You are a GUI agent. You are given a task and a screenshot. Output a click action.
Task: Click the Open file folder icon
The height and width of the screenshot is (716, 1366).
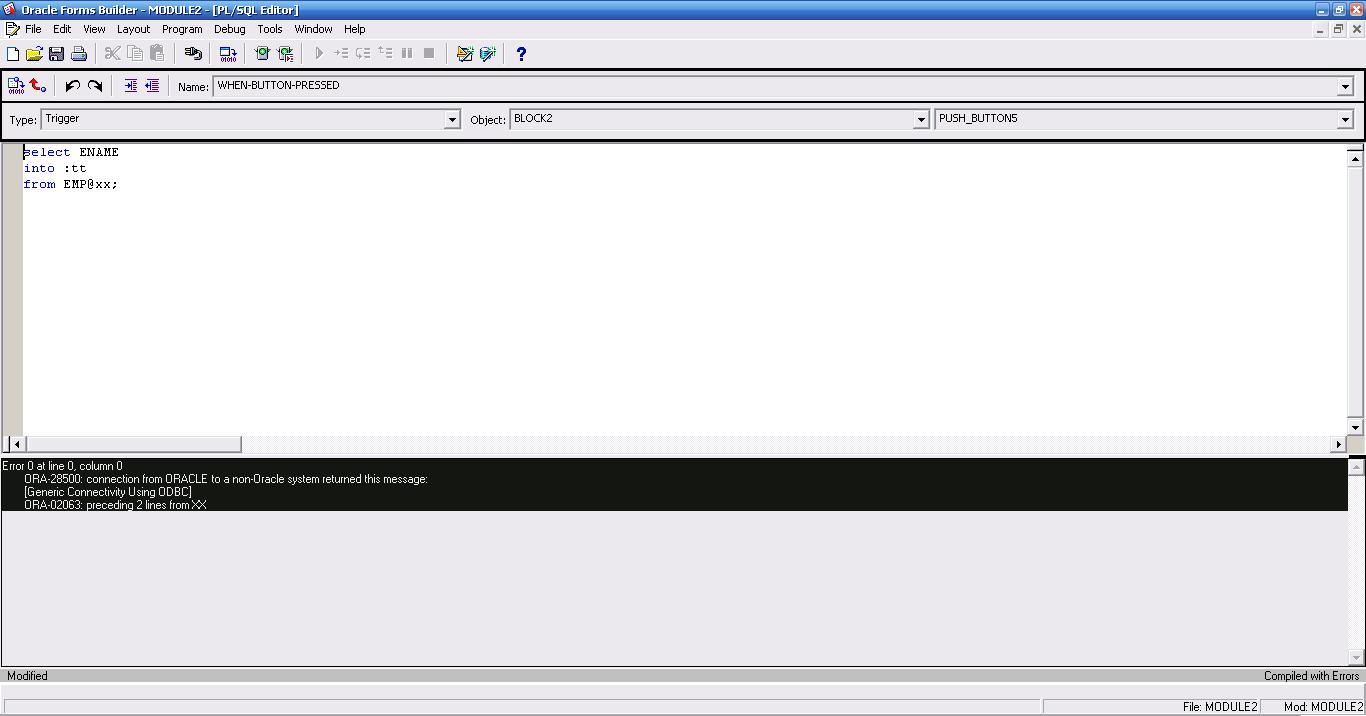coord(34,54)
